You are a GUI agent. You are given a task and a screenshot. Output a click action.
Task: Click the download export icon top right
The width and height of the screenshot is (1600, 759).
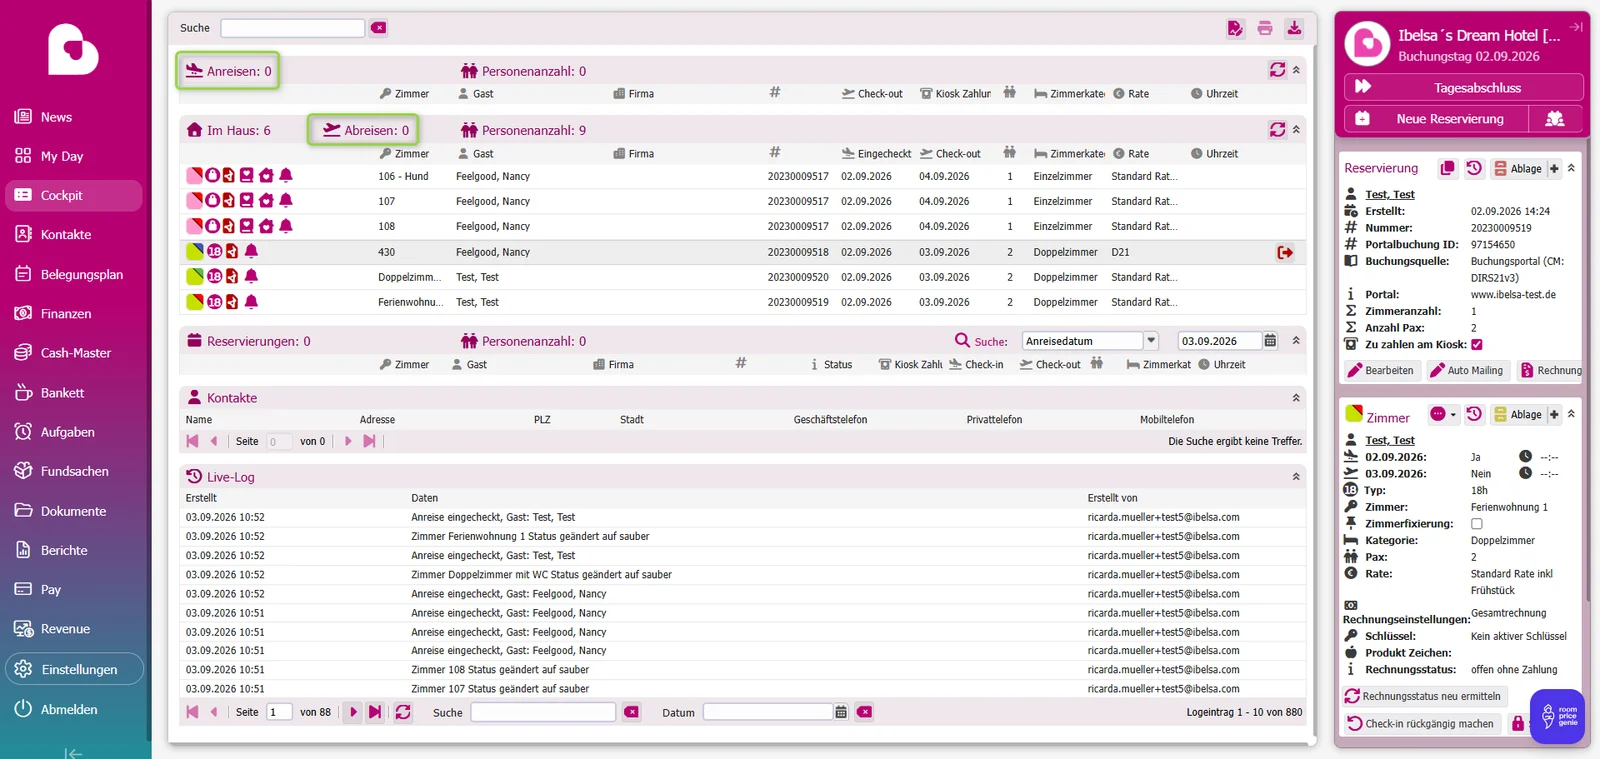click(1294, 28)
